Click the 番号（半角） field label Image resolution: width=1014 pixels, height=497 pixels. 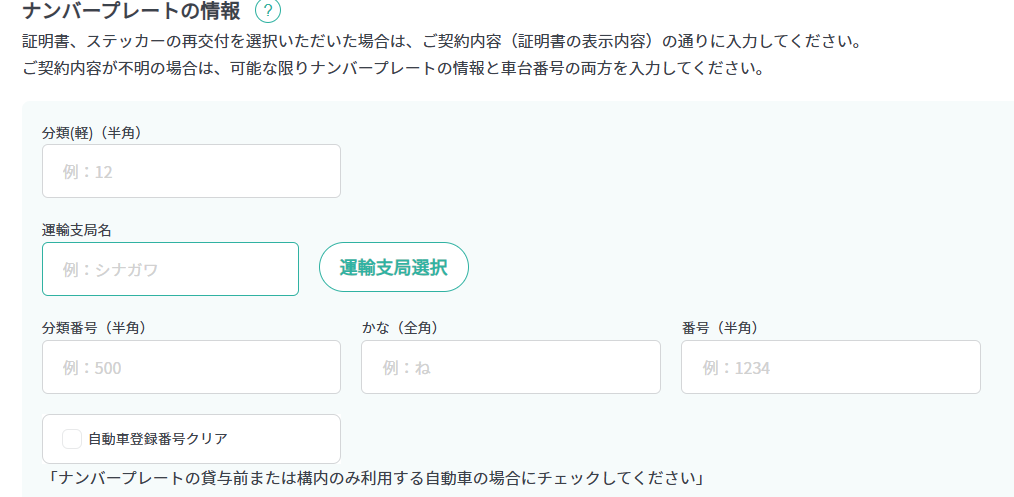coord(719,328)
